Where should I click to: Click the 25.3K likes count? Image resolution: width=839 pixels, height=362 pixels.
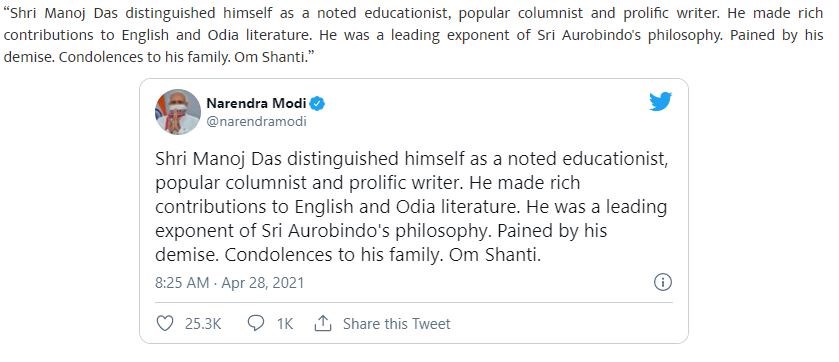(x=203, y=324)
